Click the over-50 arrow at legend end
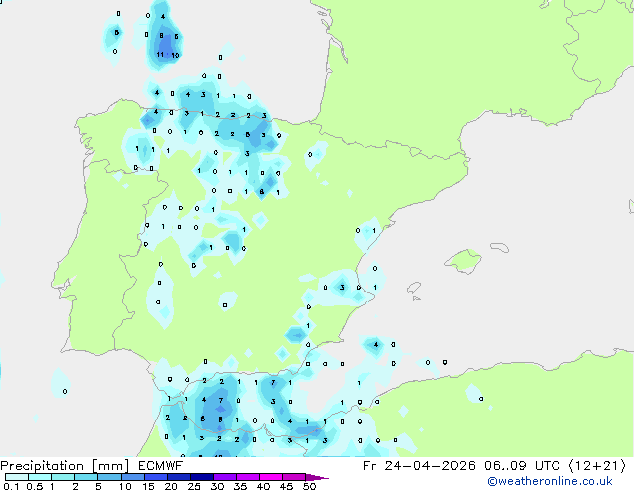 tap(317, 477)
